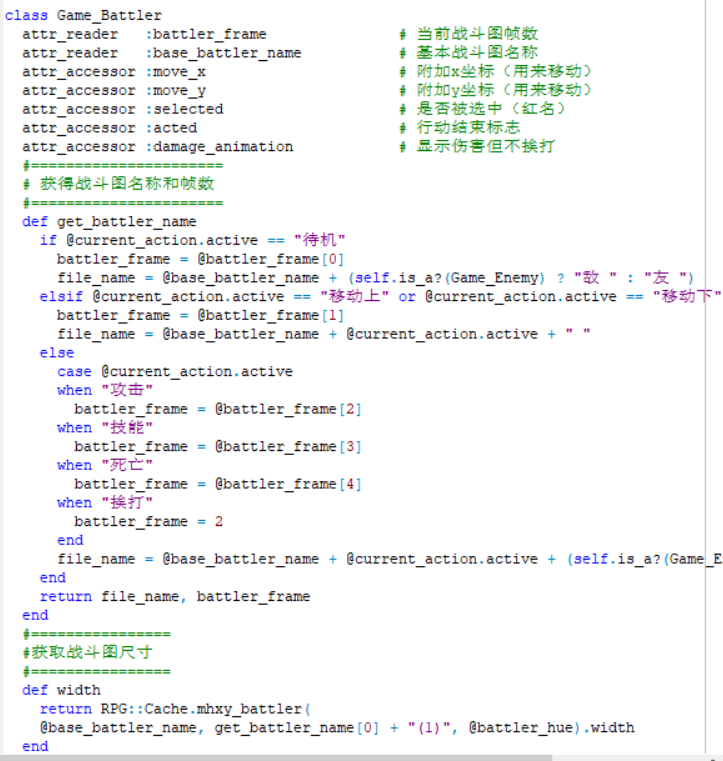Click the string "待机" in the if condition
Image resolution: width=723 pixels, height=761 pixels.
pos(319,240)
